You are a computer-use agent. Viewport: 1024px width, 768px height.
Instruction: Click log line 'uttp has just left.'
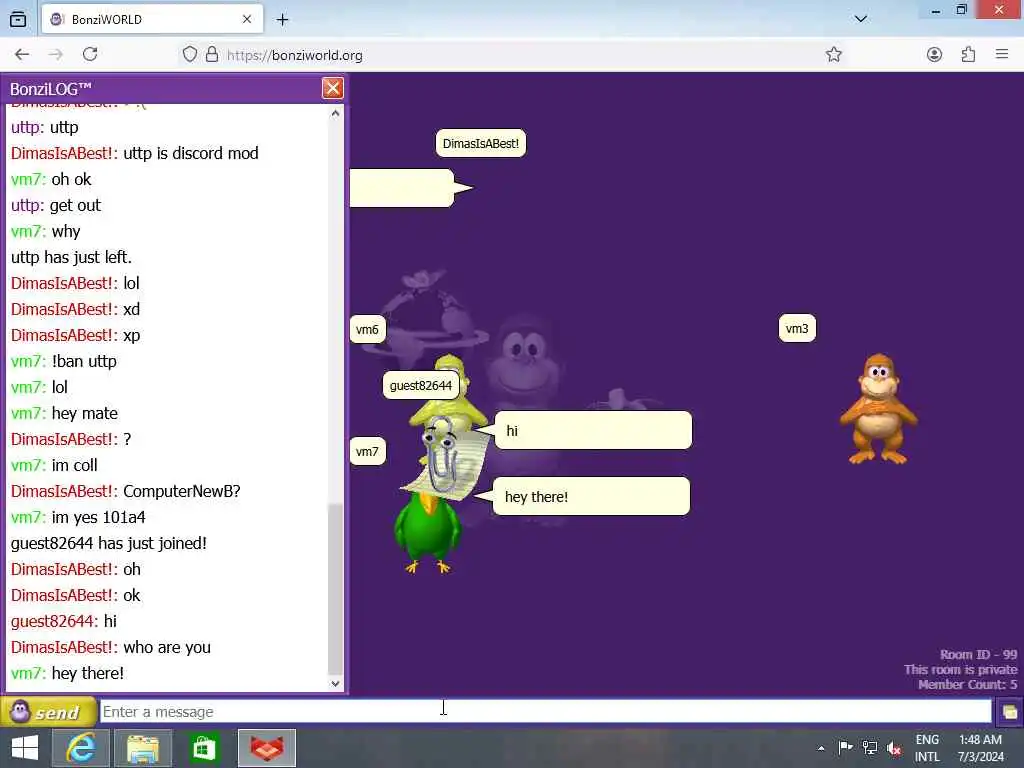click(x=71, y=257)
